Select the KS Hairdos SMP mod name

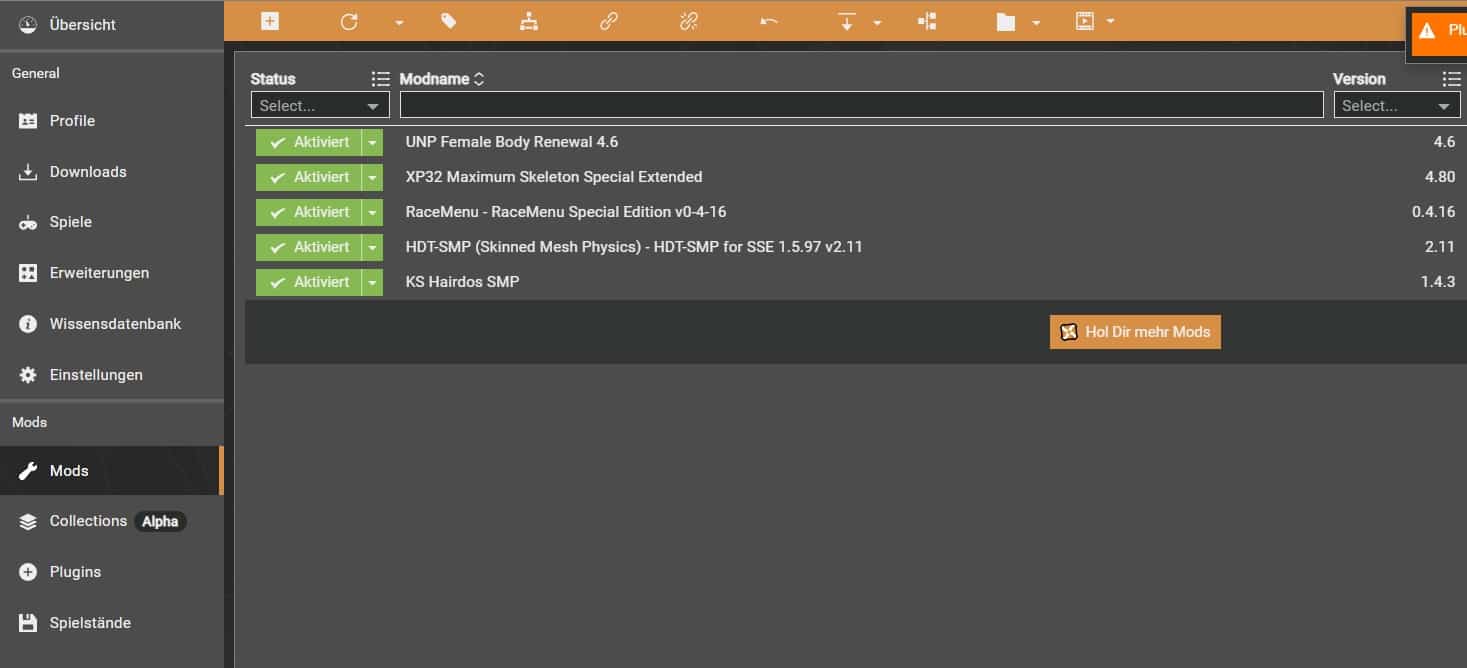click(462, 282)
